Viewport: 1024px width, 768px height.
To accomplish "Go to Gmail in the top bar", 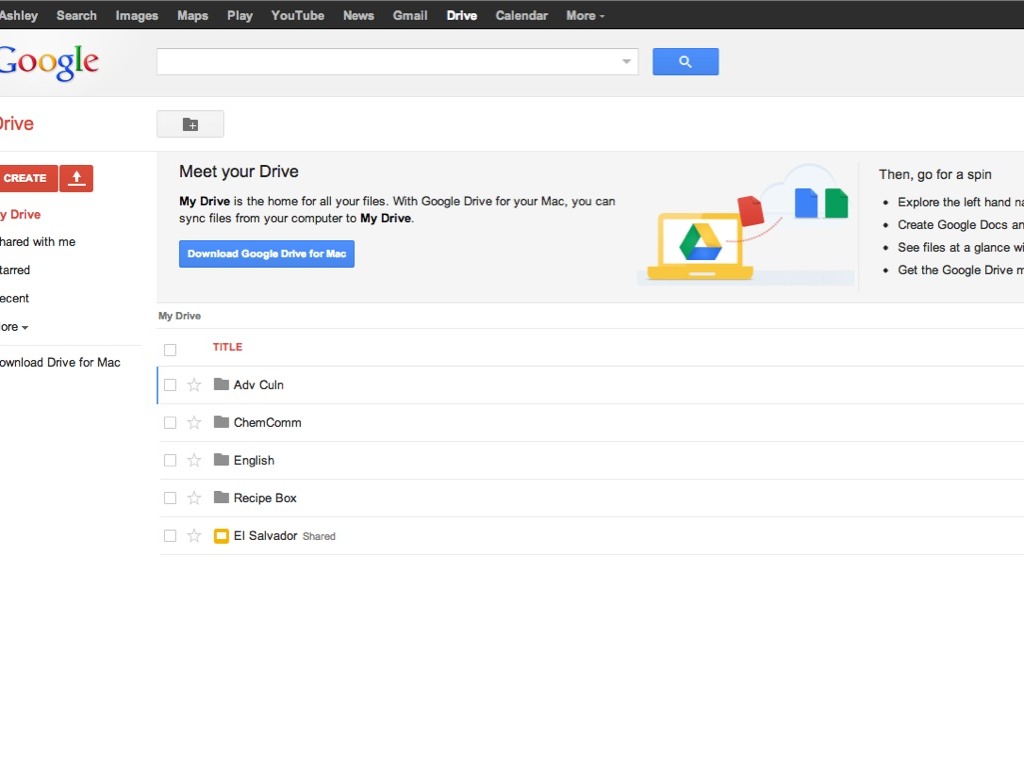I will (410, 15).
